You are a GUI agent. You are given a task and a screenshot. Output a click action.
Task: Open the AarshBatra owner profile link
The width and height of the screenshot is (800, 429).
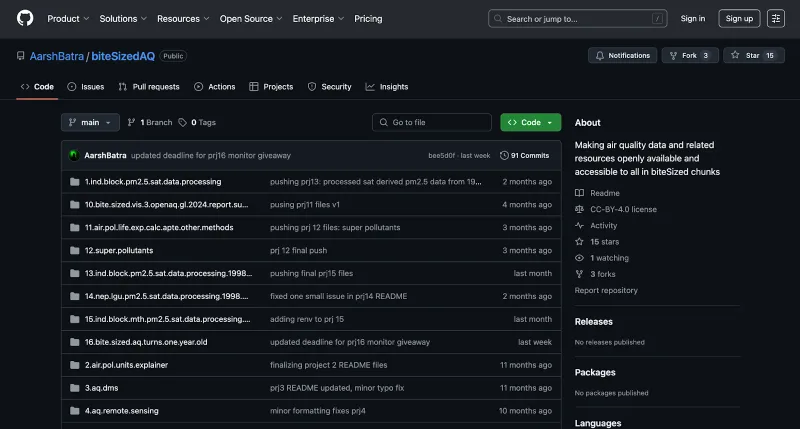click(x=57, y=56)
